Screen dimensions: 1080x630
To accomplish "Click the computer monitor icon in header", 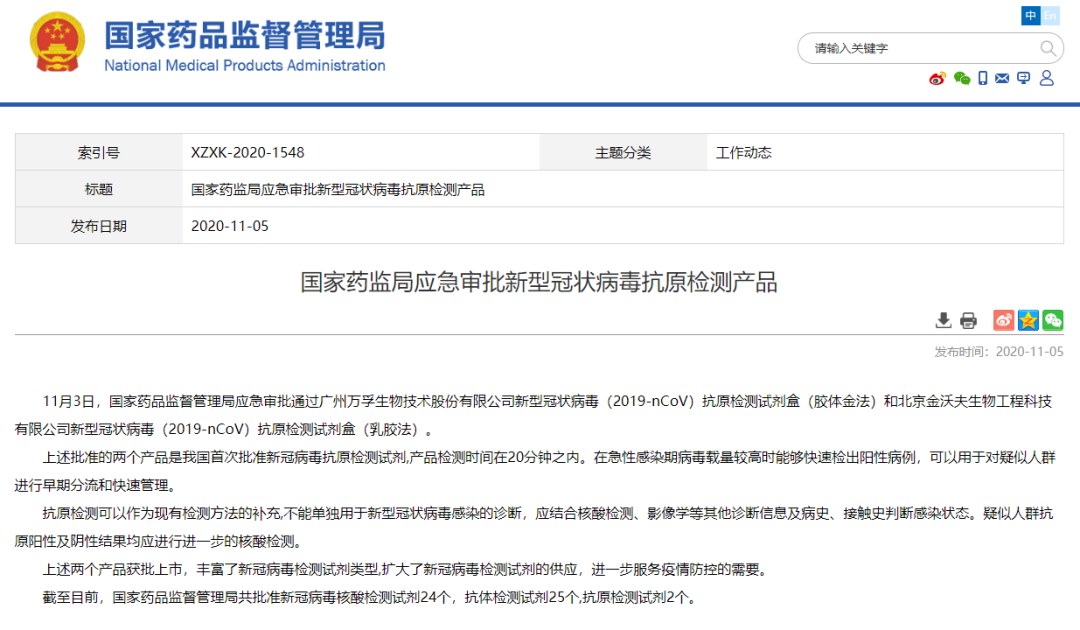I will pyautogui.click(x=1023, y=79).
